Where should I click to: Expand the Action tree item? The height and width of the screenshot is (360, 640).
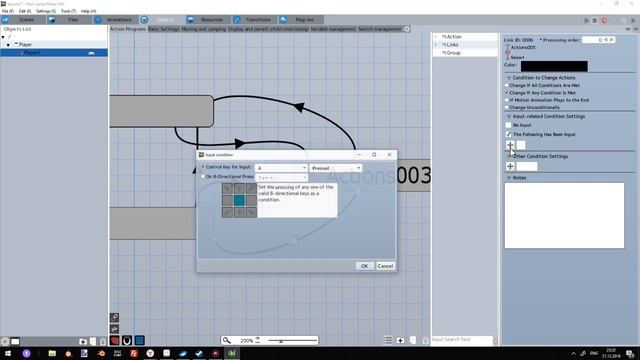tap(436, 37)
